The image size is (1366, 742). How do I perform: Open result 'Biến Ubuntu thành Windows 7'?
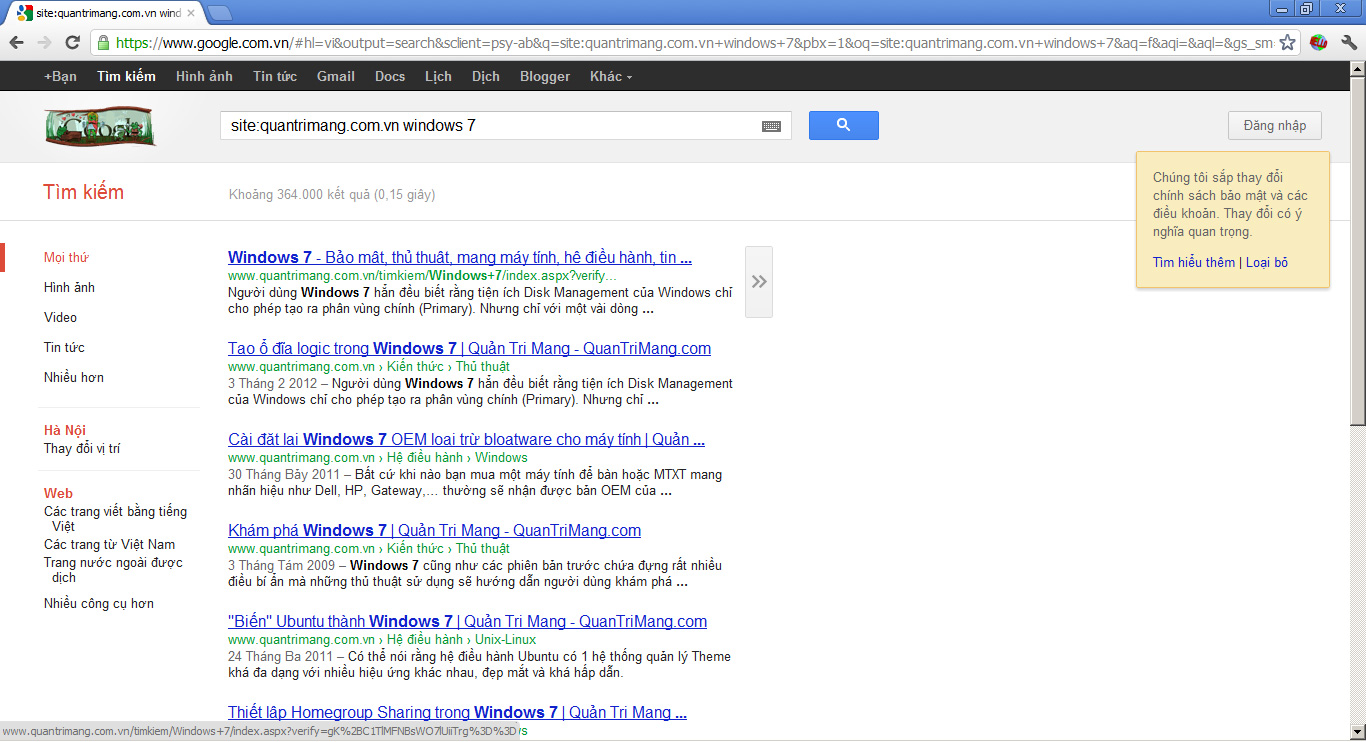(467, 621)
